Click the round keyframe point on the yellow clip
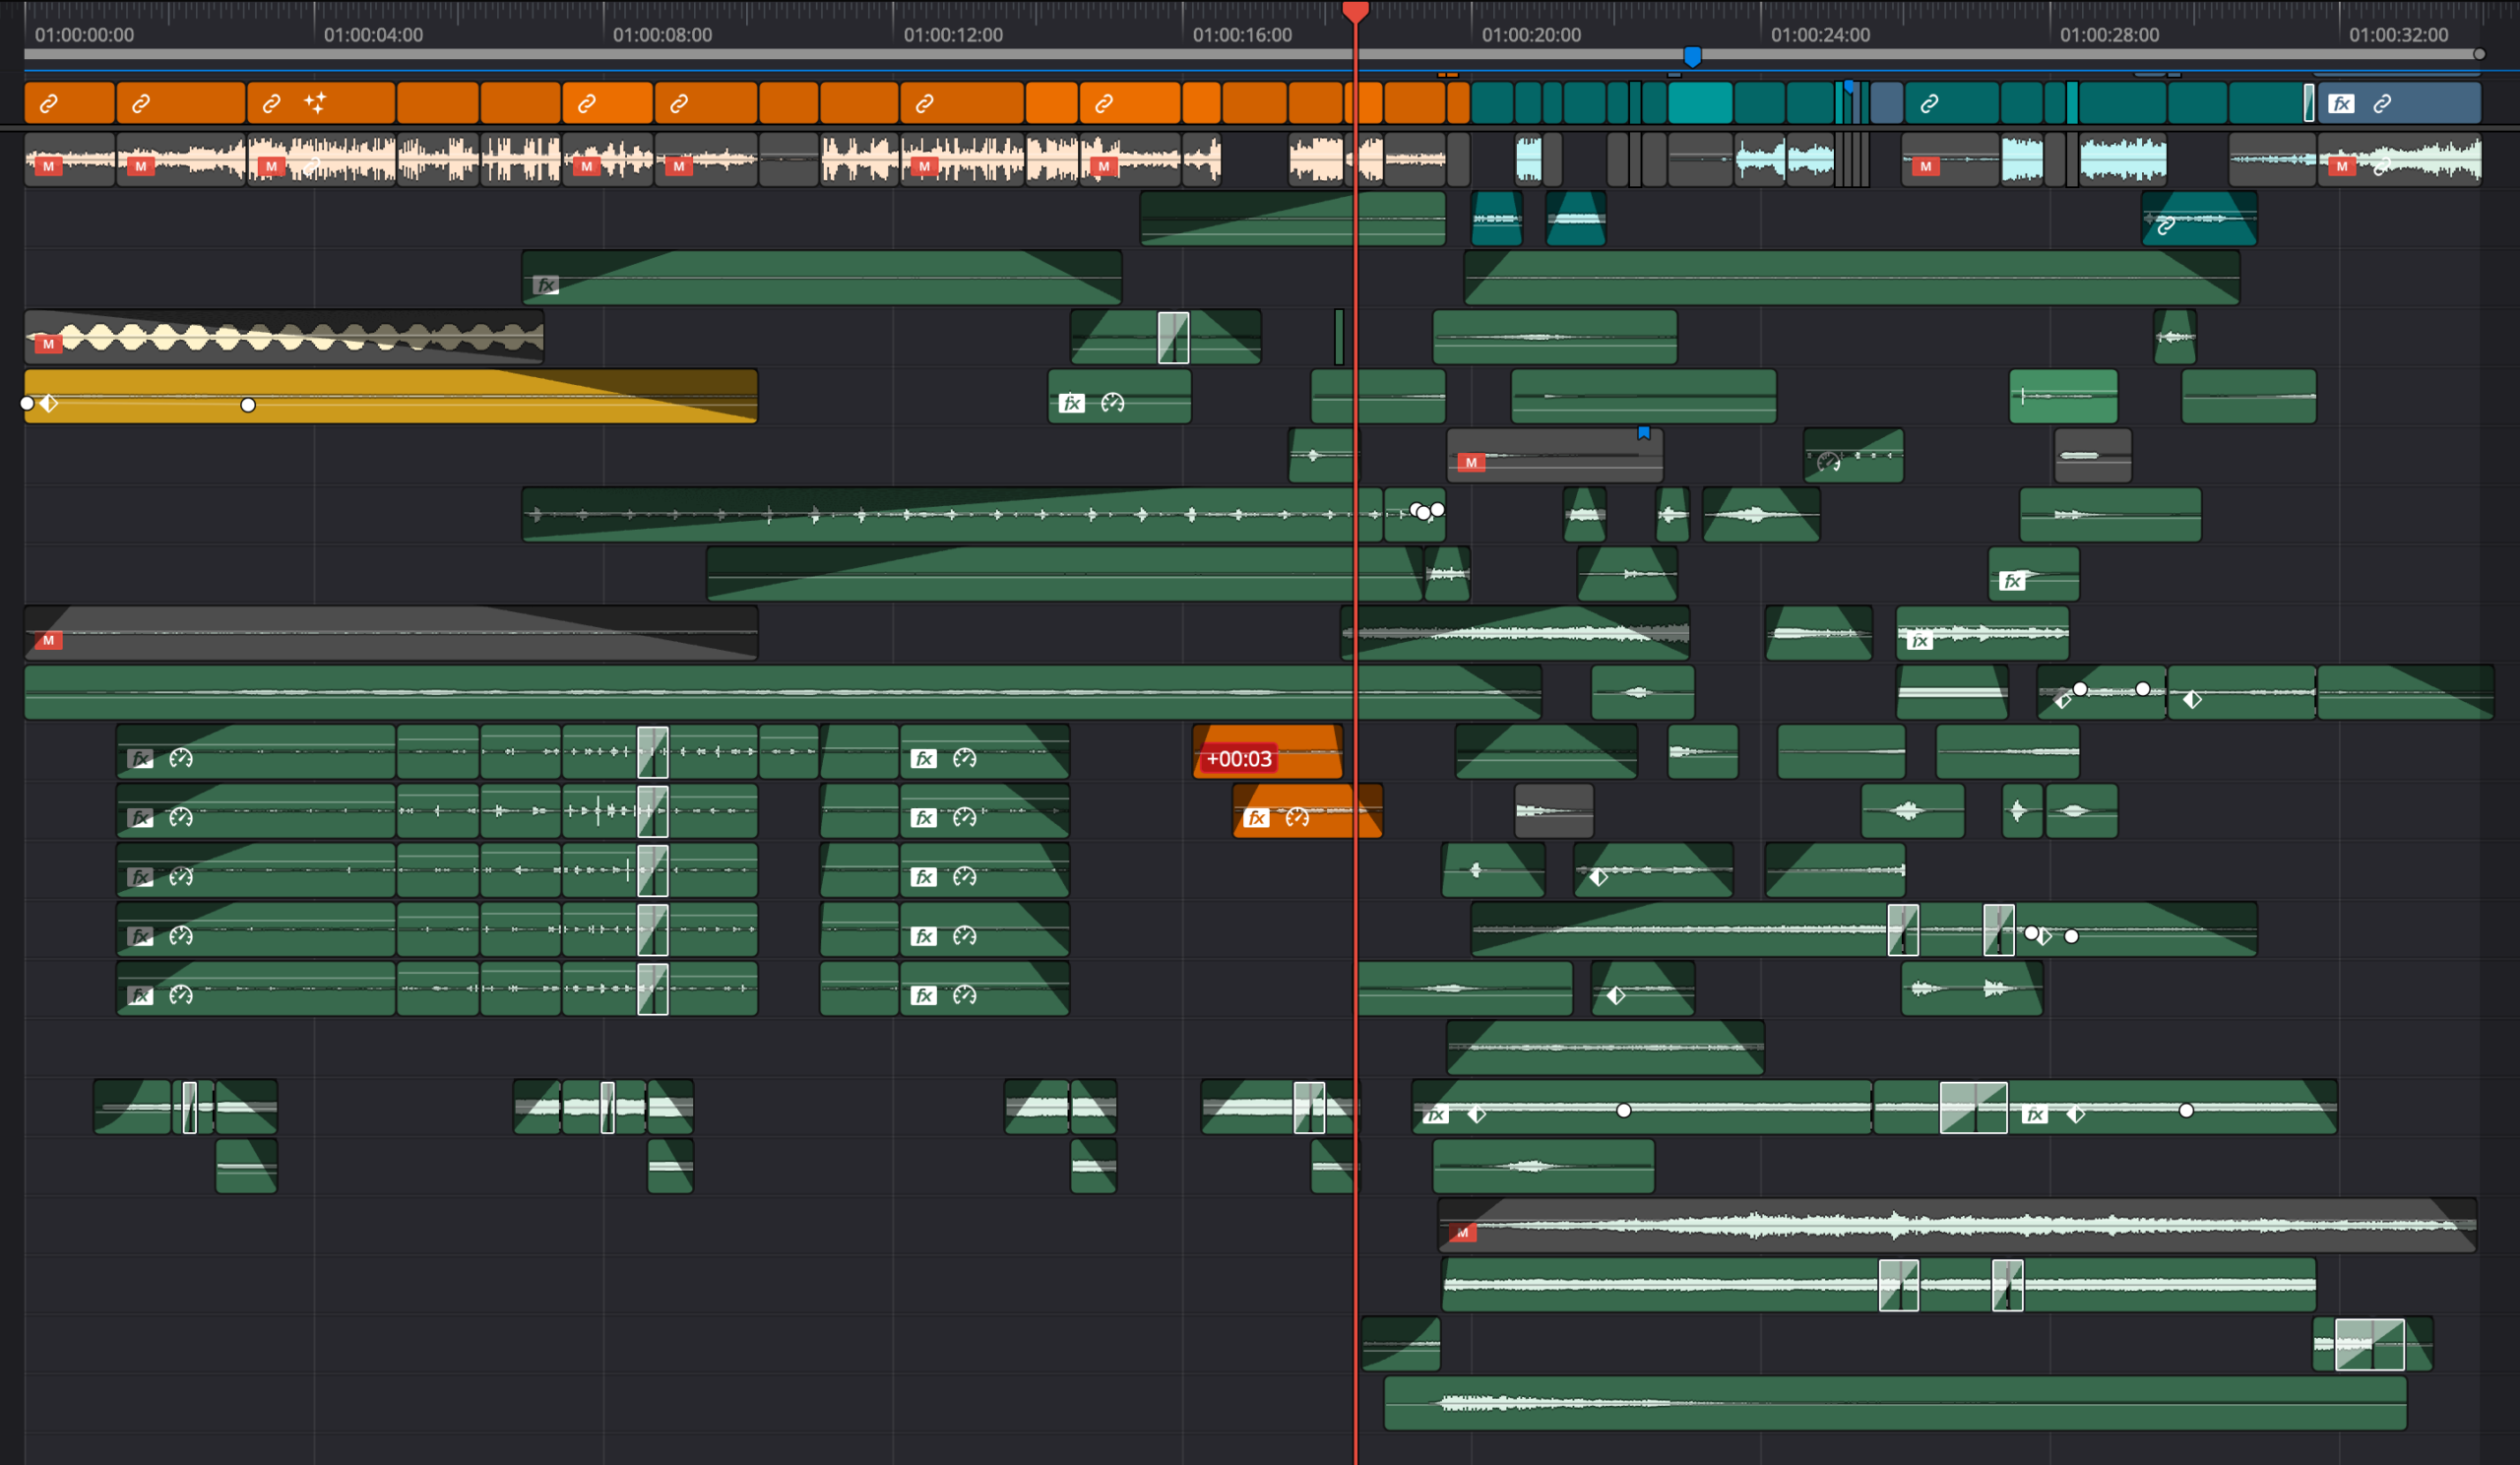Viewport: 2520px width, 1465px height. click(248, 405)
